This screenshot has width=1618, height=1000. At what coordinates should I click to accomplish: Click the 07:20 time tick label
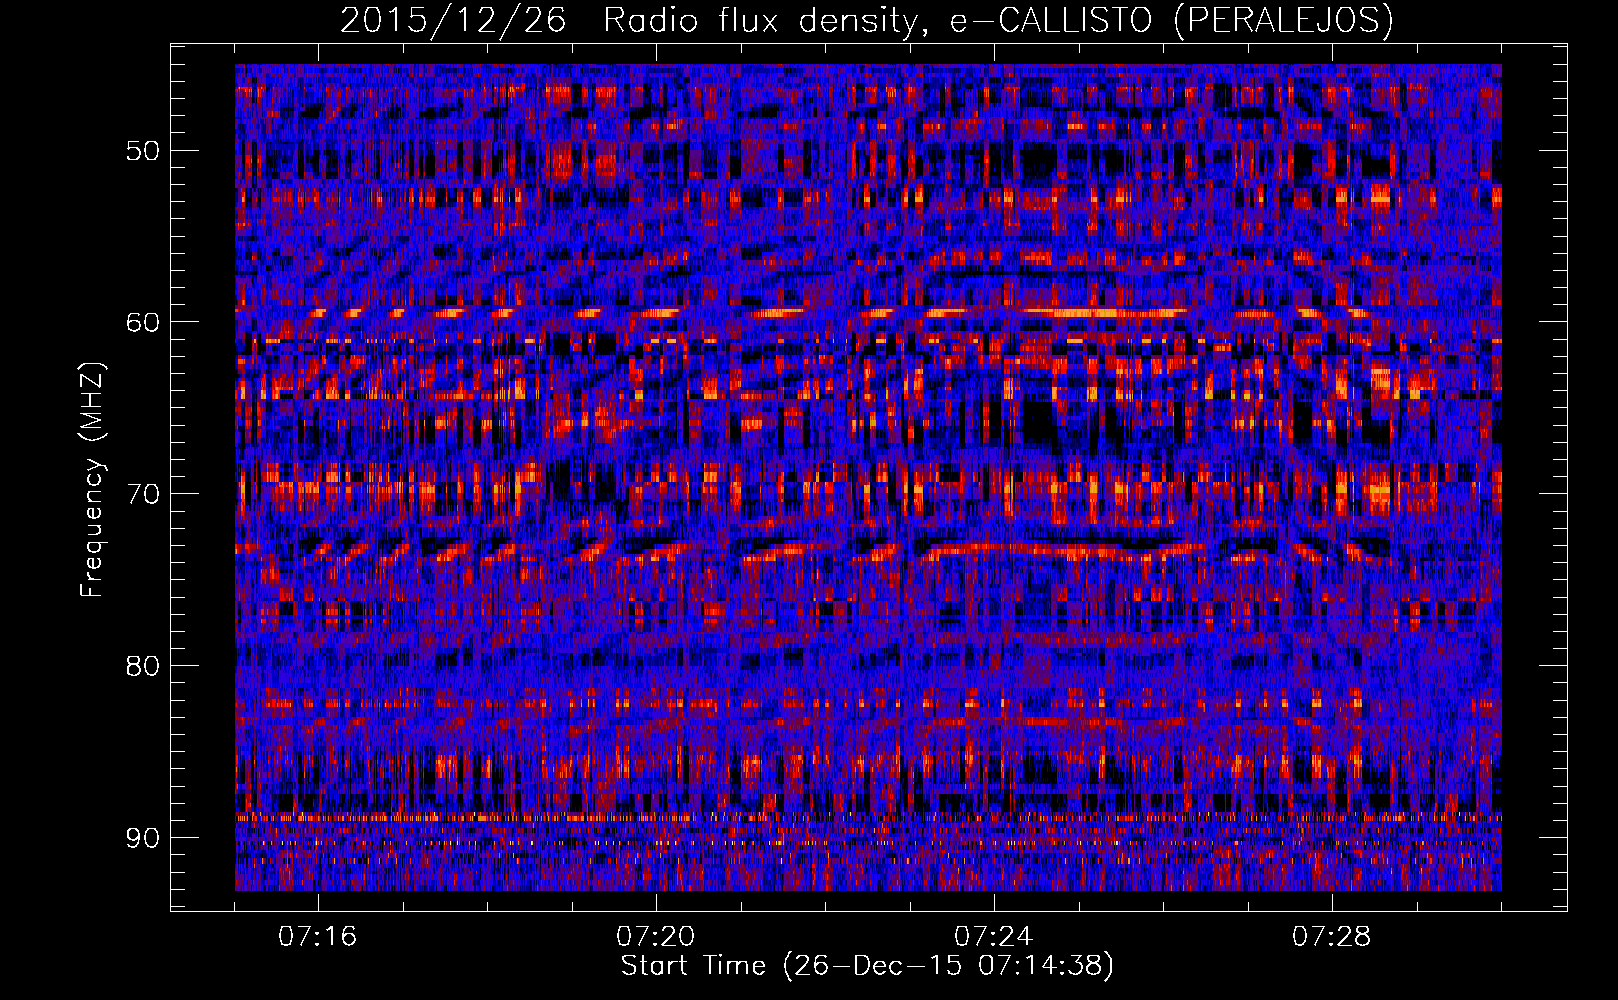(x=656, y=936)
